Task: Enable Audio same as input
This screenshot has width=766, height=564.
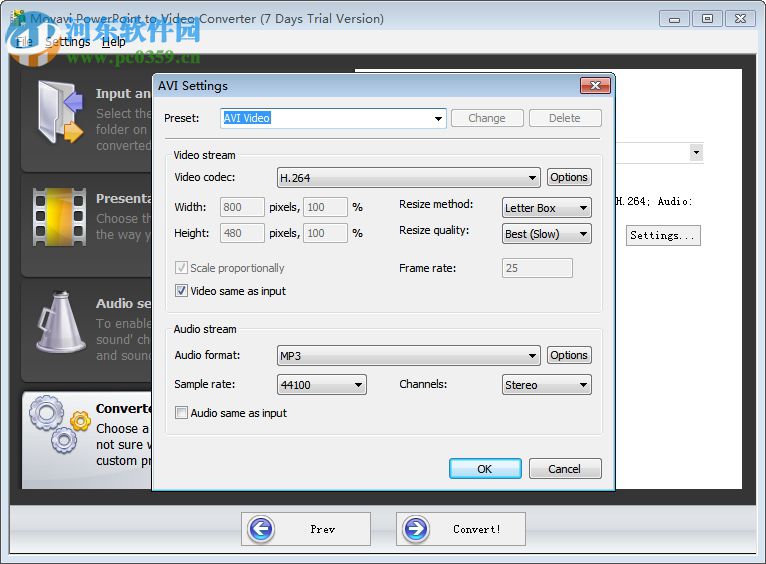Action: tap(181, 413)
